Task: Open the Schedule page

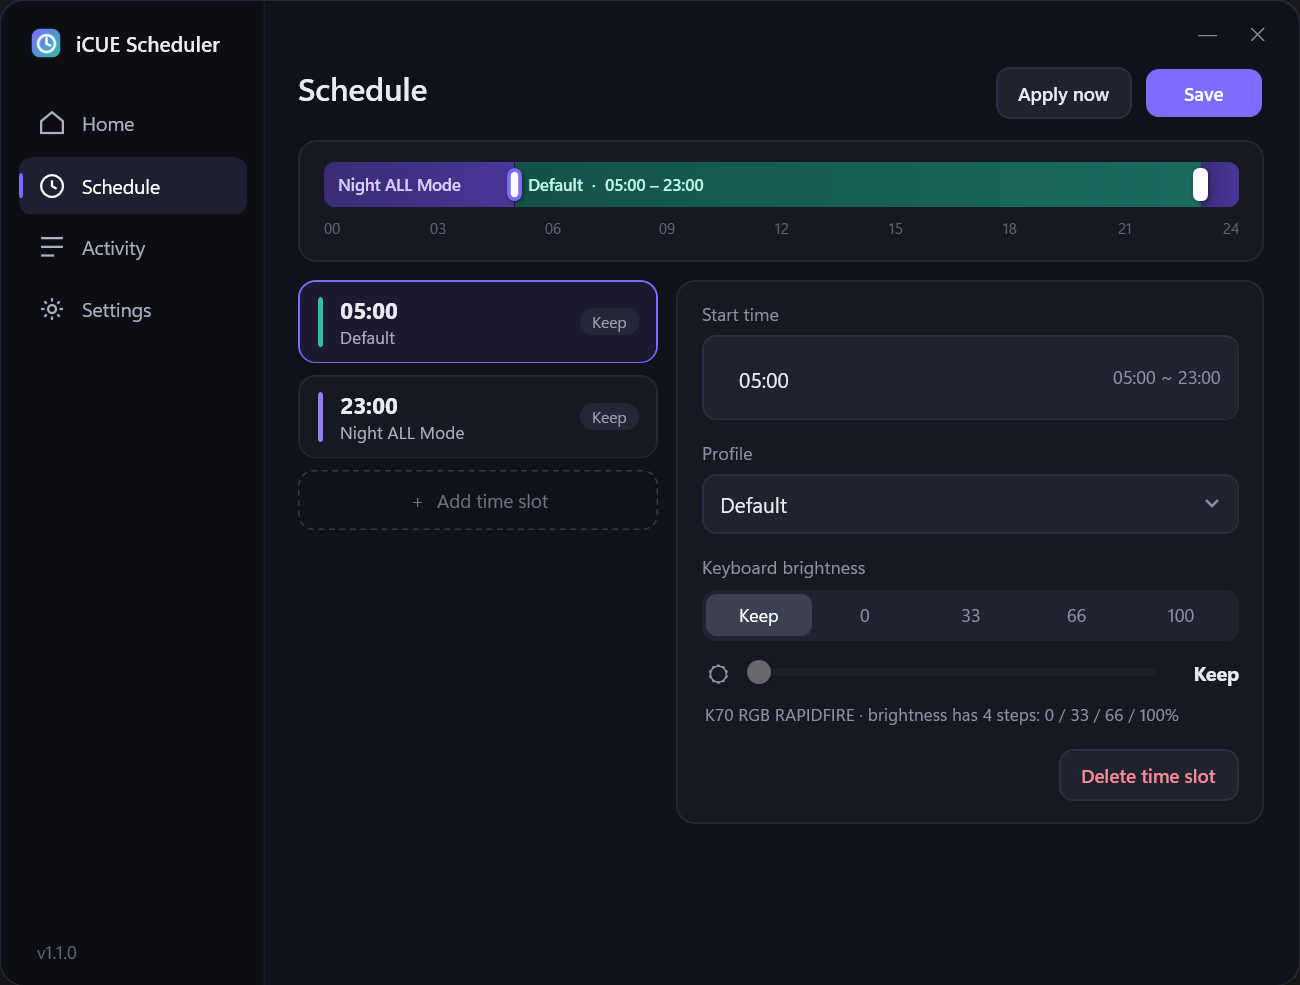Action: 133,186
